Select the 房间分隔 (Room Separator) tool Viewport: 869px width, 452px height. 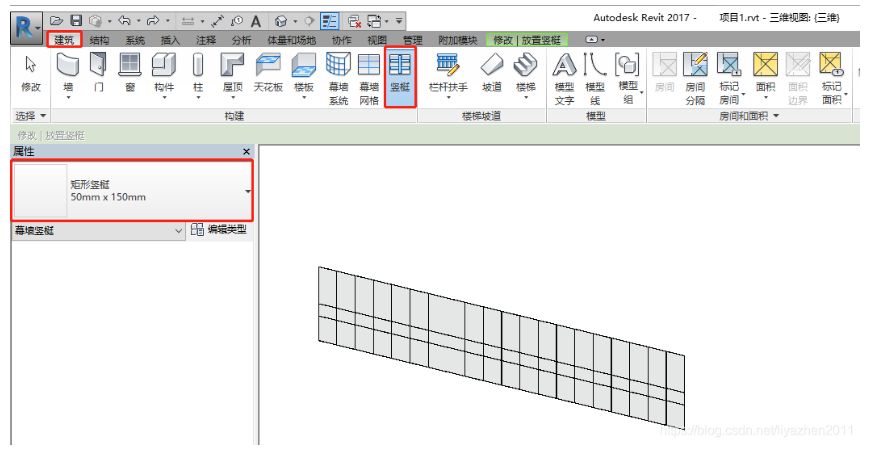pos(695,78)
